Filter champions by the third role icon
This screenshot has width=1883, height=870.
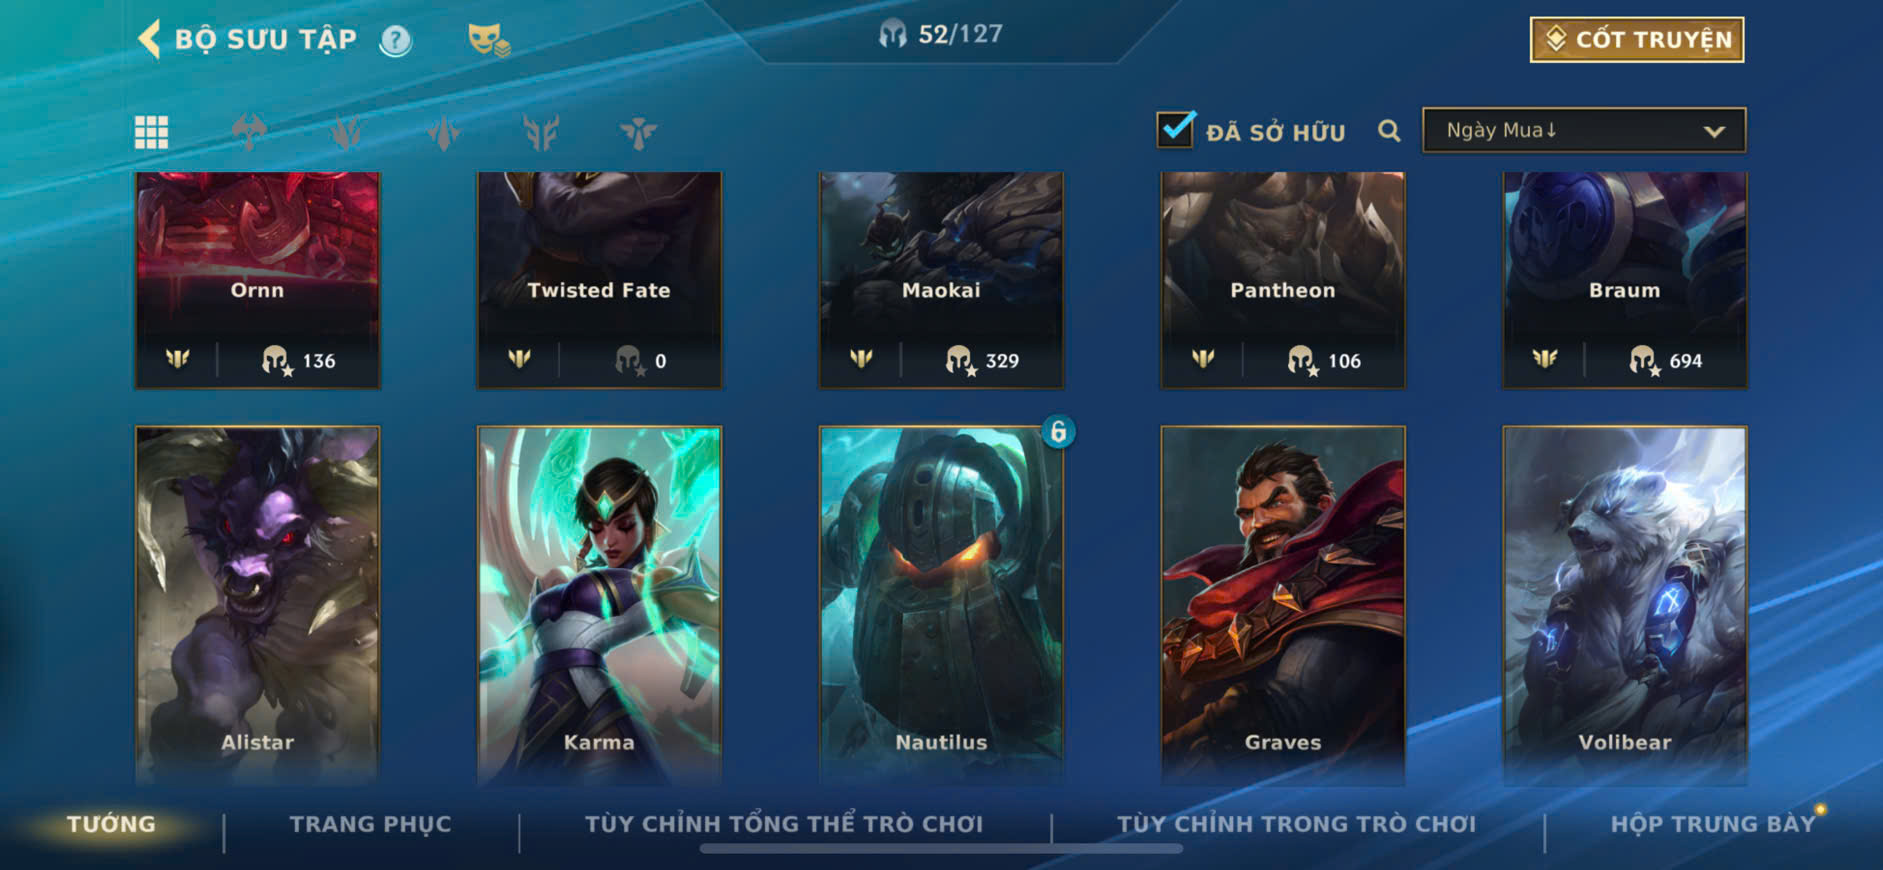[443, 131]
